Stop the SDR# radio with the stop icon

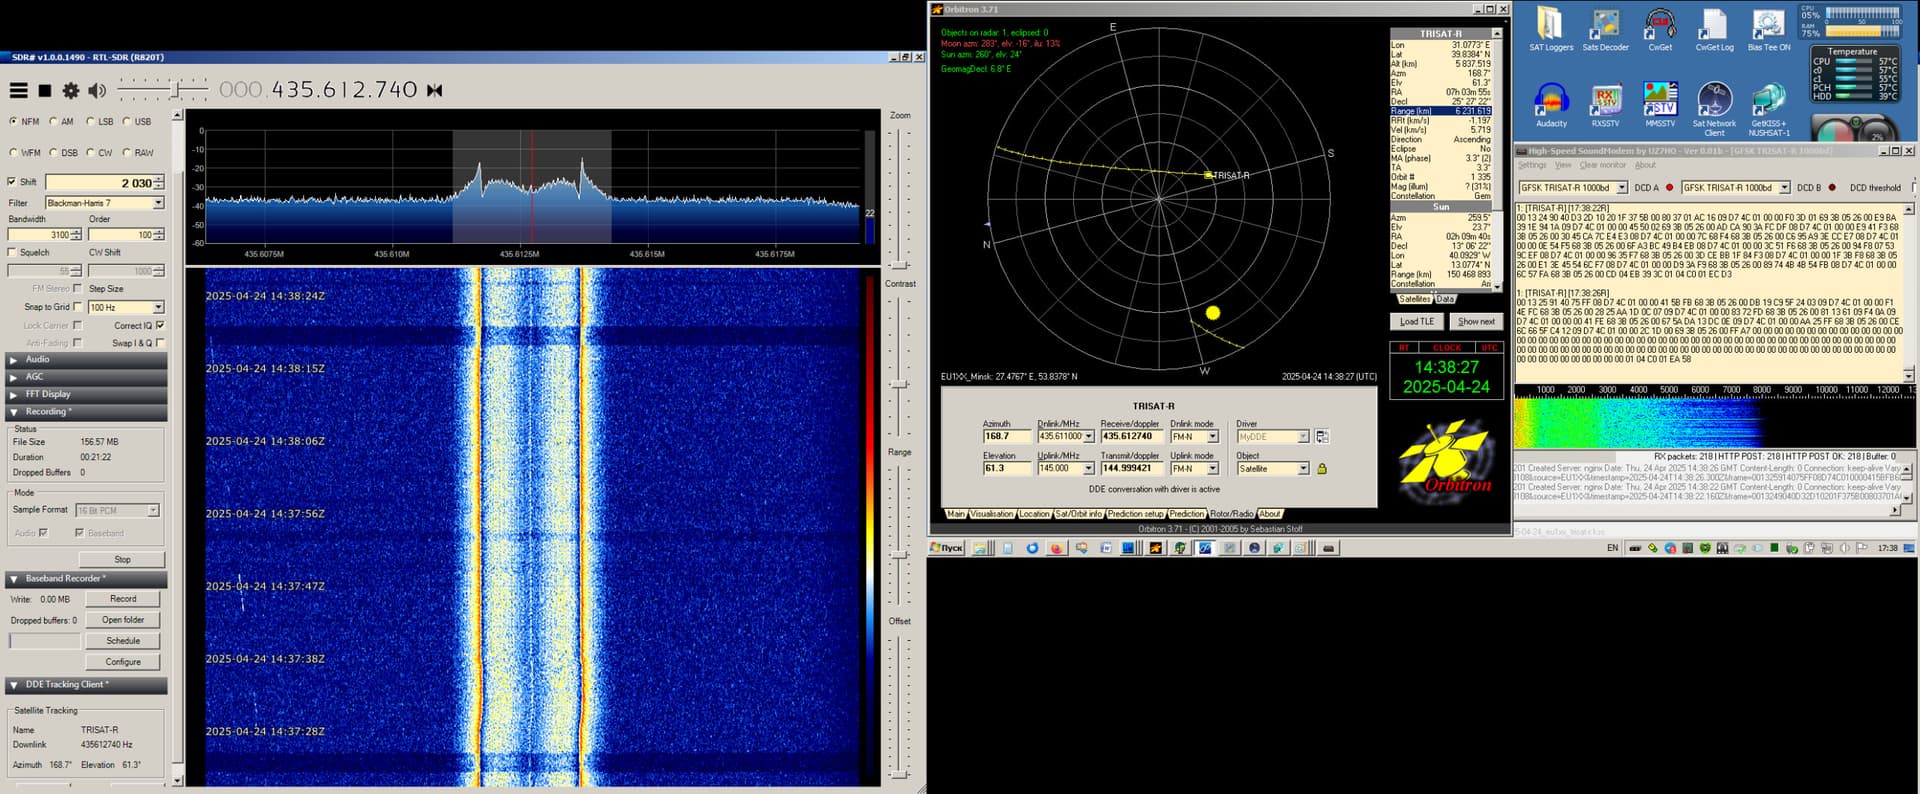(44, 90)
